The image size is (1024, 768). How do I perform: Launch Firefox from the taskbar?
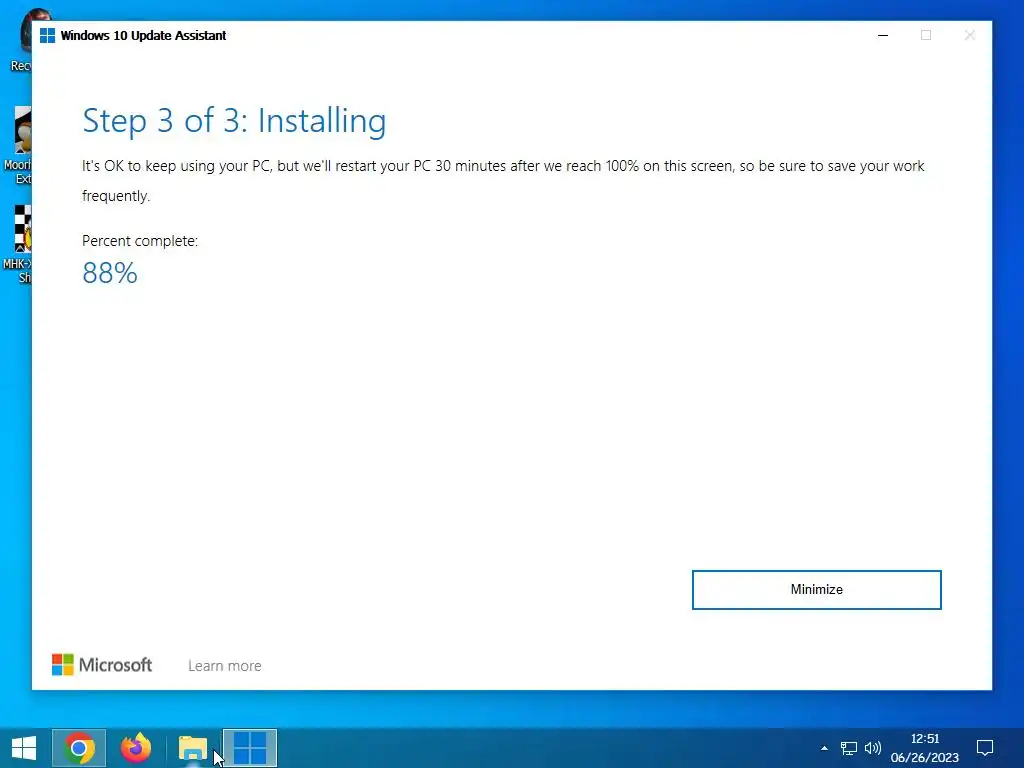coord(136,748)
